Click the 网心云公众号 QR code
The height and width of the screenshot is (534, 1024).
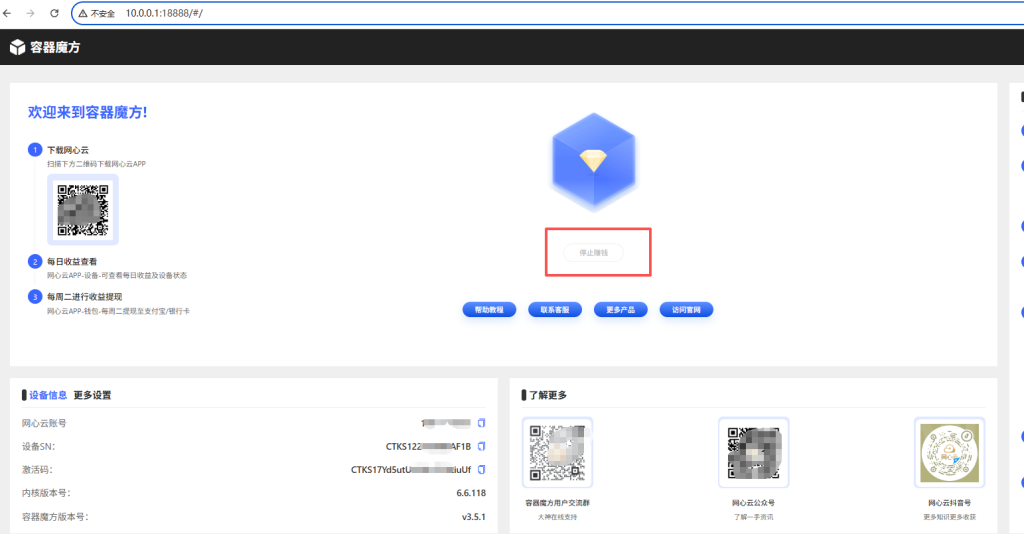pos(753,453)
